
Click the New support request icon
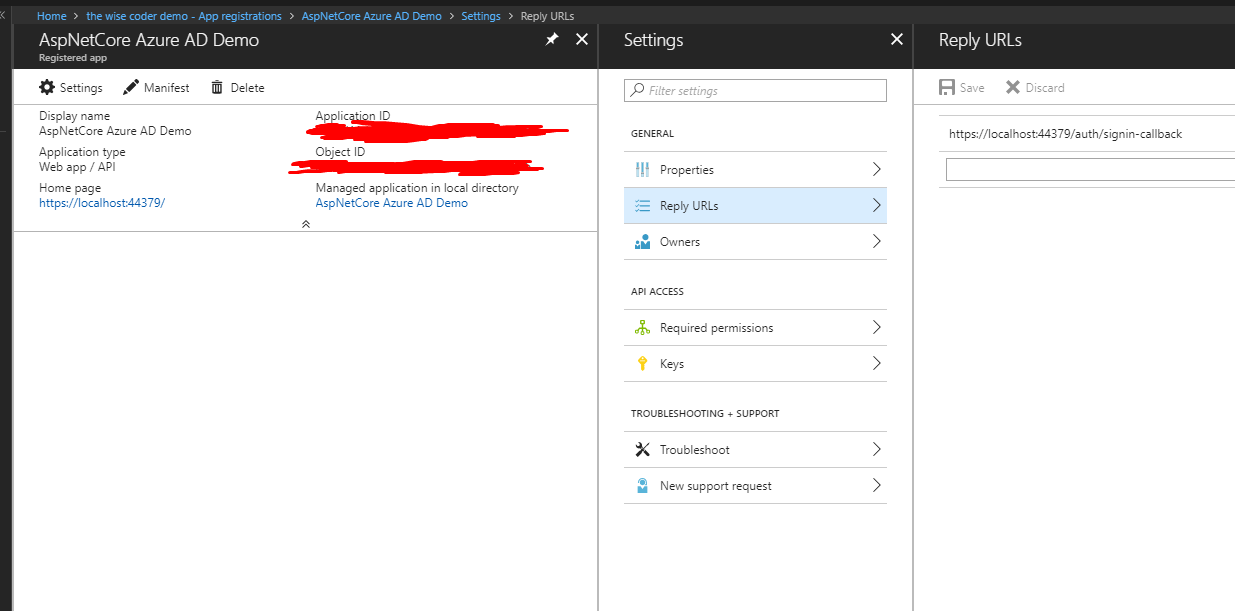coord(642,486)
